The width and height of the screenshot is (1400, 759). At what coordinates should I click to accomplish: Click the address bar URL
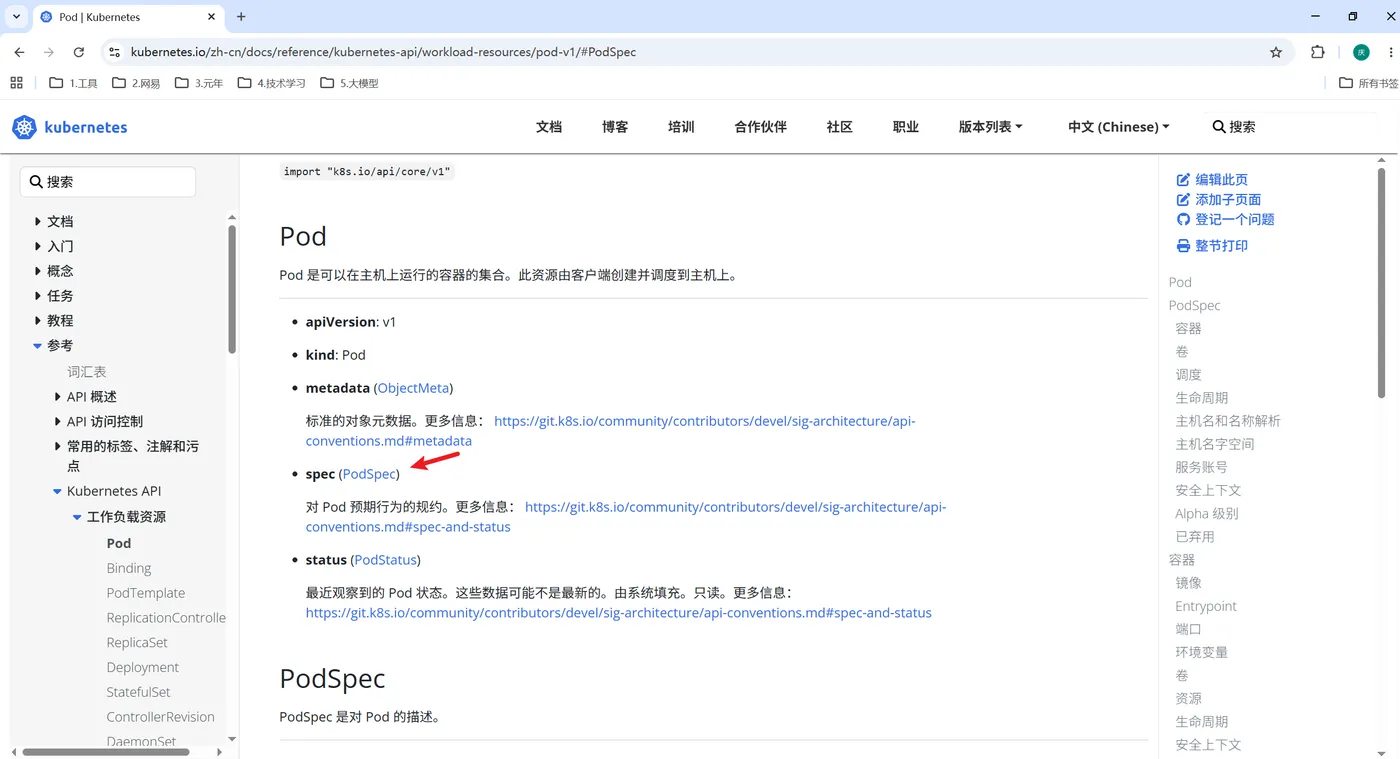tap(383, 52)
